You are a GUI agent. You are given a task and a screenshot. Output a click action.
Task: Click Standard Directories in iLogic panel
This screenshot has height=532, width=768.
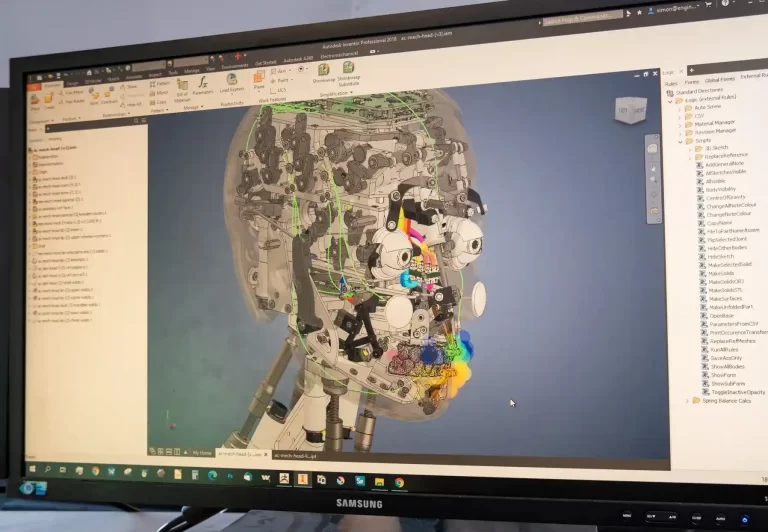(695, 91)
